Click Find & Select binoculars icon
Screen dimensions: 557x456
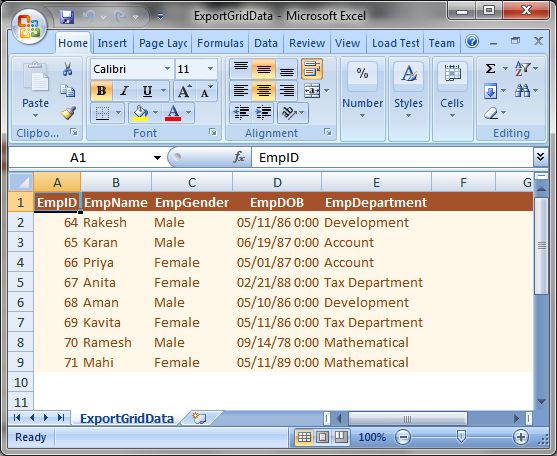tap(522, 91)
